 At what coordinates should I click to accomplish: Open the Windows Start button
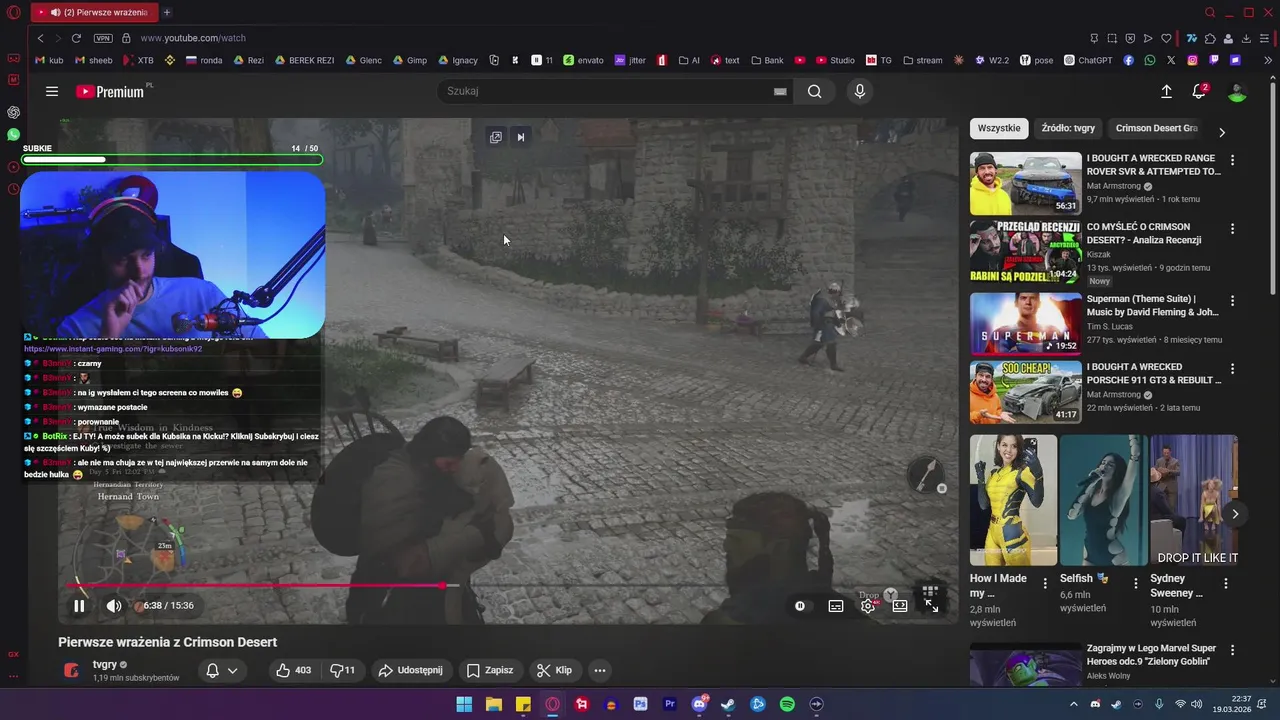point(464,704)
